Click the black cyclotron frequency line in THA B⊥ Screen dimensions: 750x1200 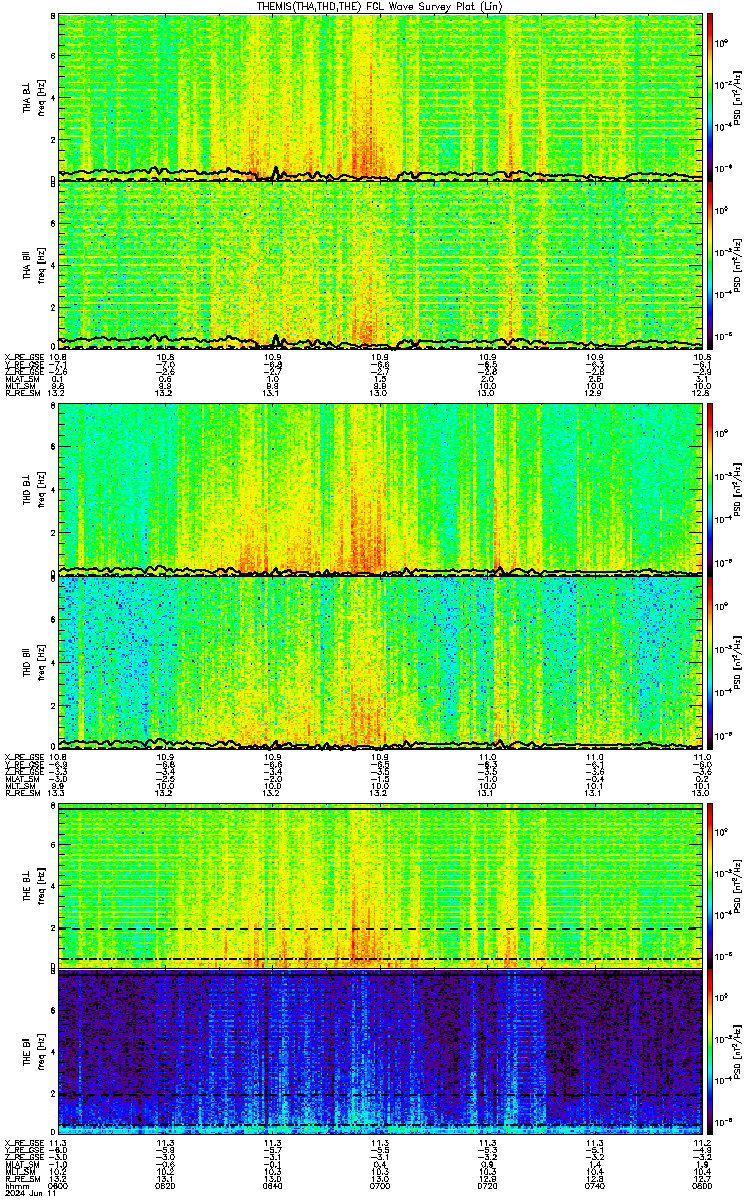point(379,174)
